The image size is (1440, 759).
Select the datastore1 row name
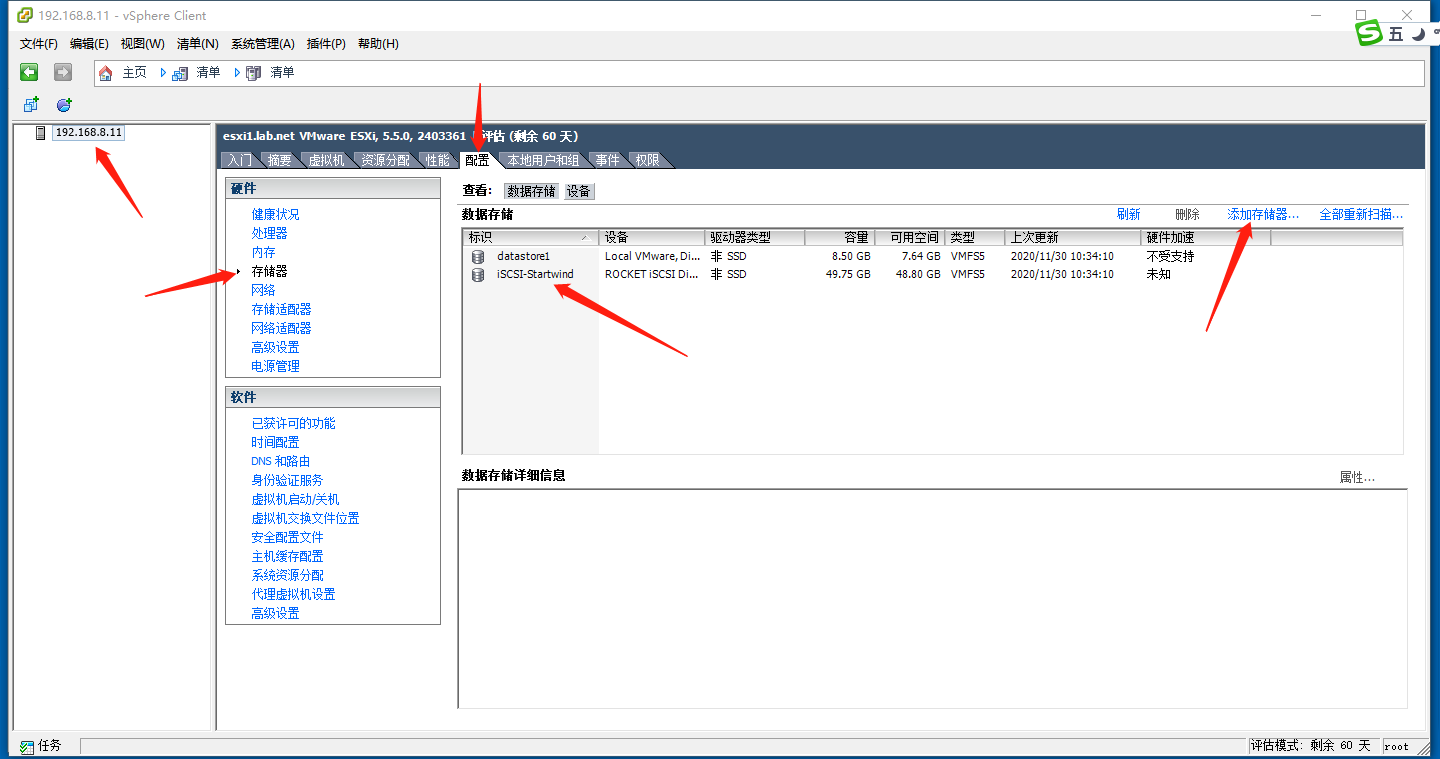click(x=523, y=256)
